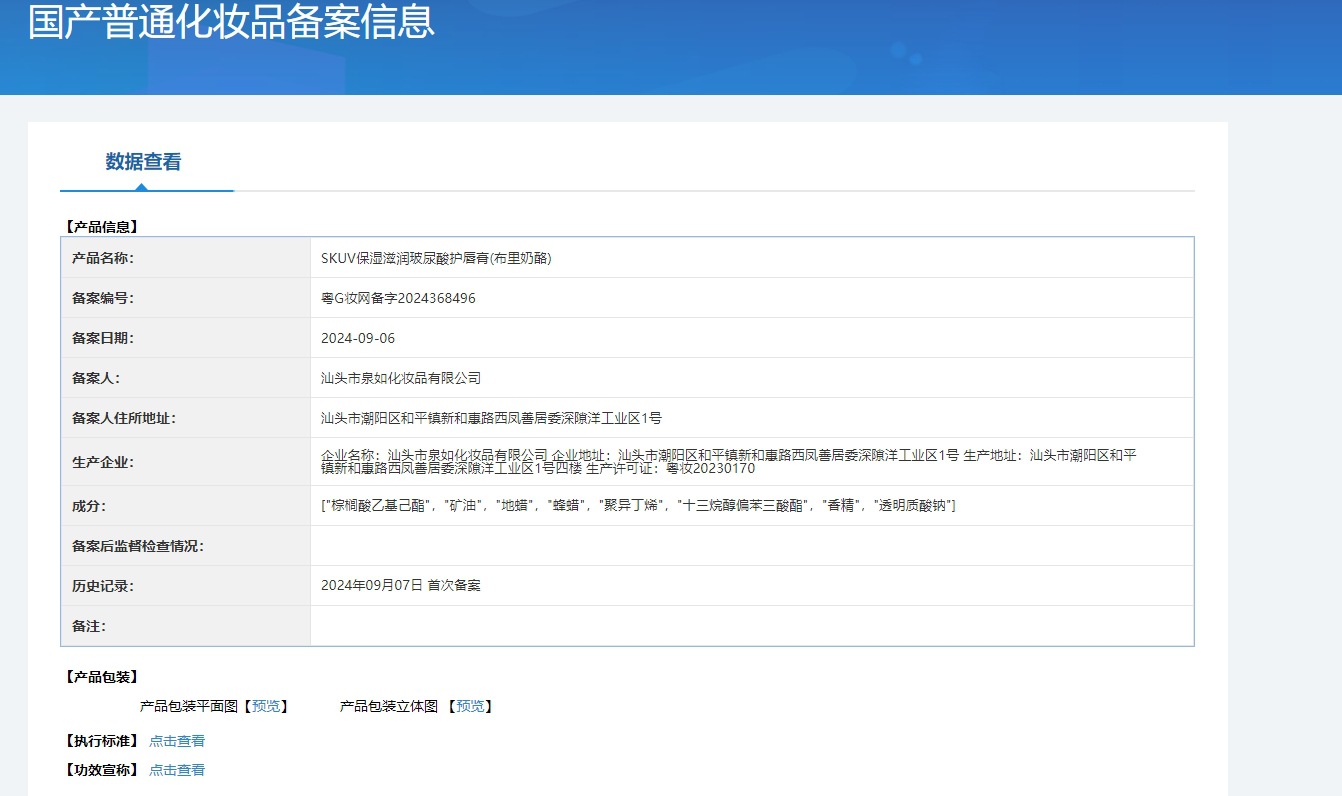
Task: Select 备案人 company 汕头市泉如化妆品有限公司
Action: click(x=400, y=377)
